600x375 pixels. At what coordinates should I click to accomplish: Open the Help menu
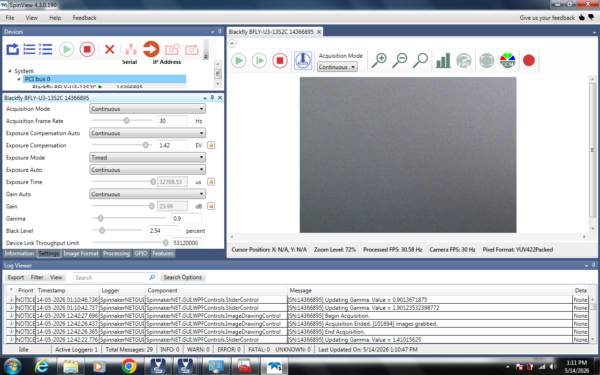pyautogui.click(x=55, y=18)
